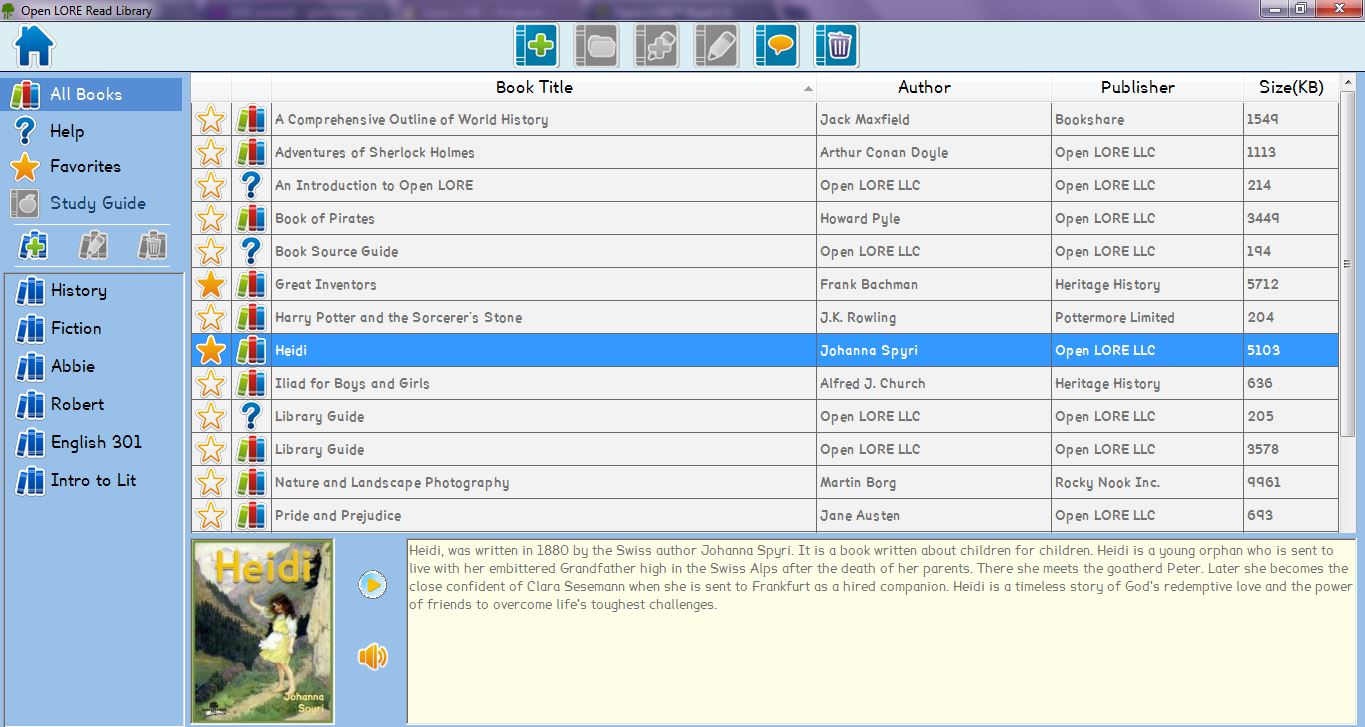Click the book with speech bubble icon
1365x727 pixels.
tap(776, 46)
